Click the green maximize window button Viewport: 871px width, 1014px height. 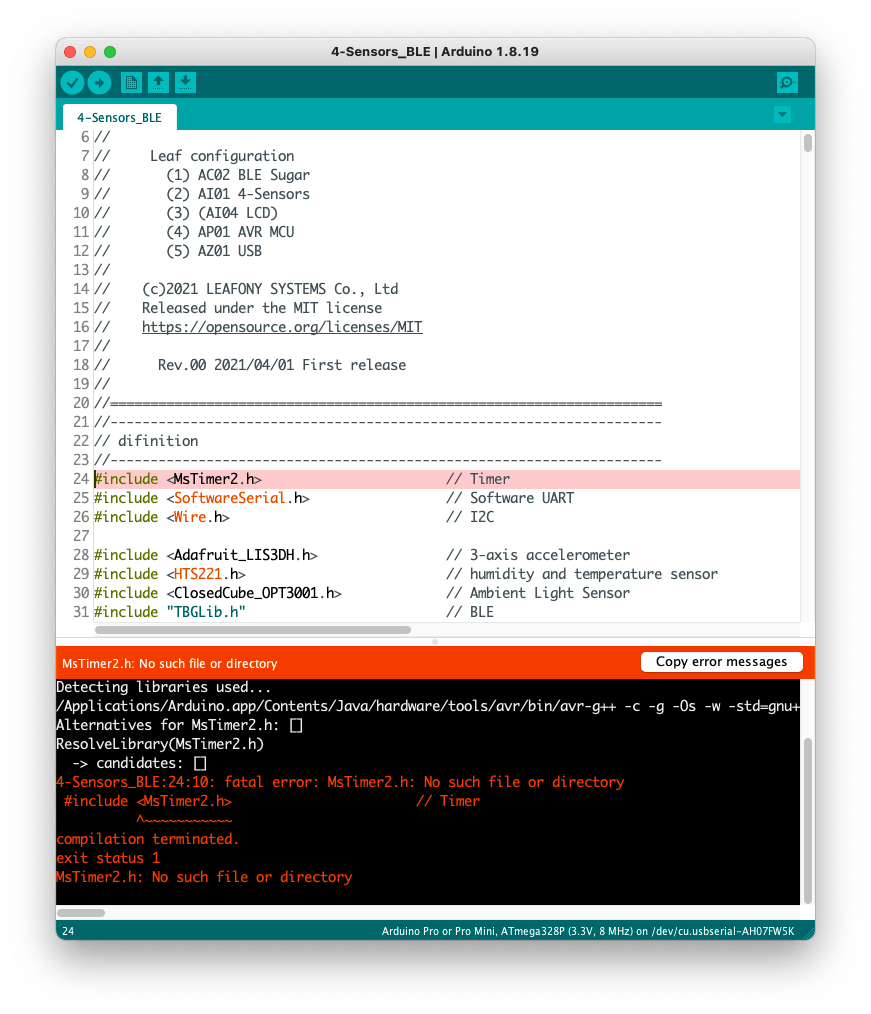[111, 52]
